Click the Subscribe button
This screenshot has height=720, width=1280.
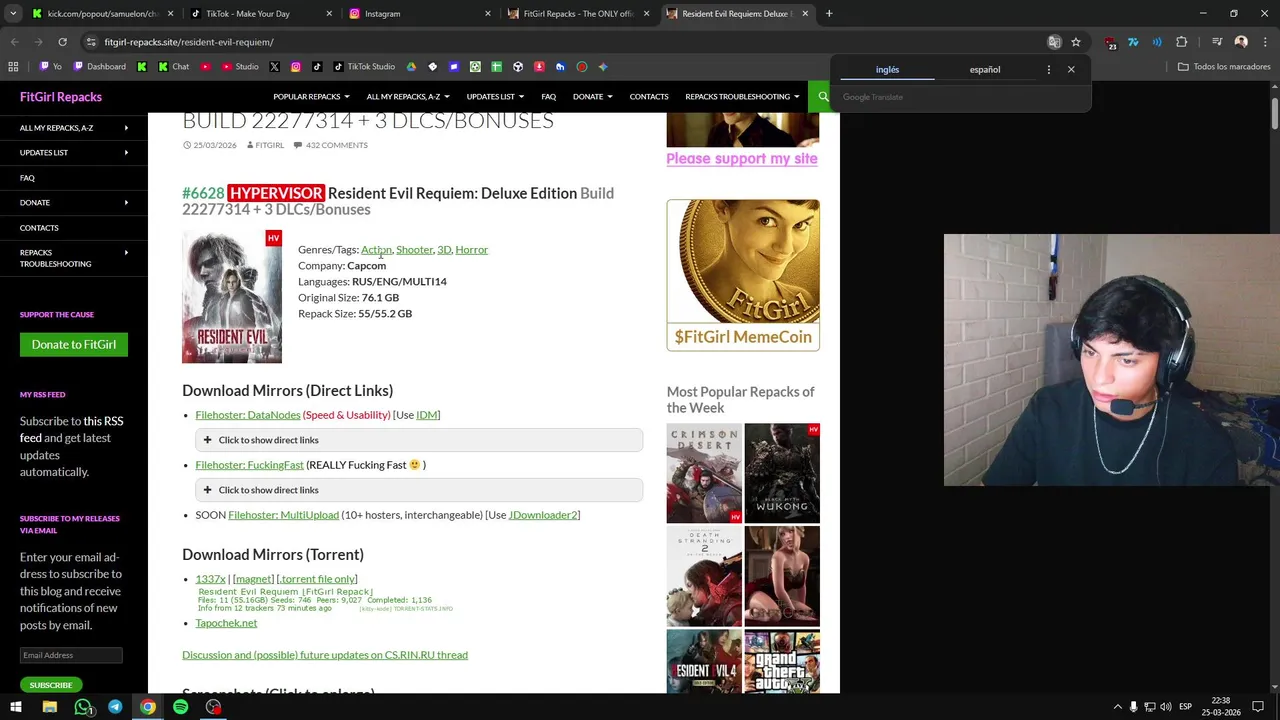[x=51, y=685]
